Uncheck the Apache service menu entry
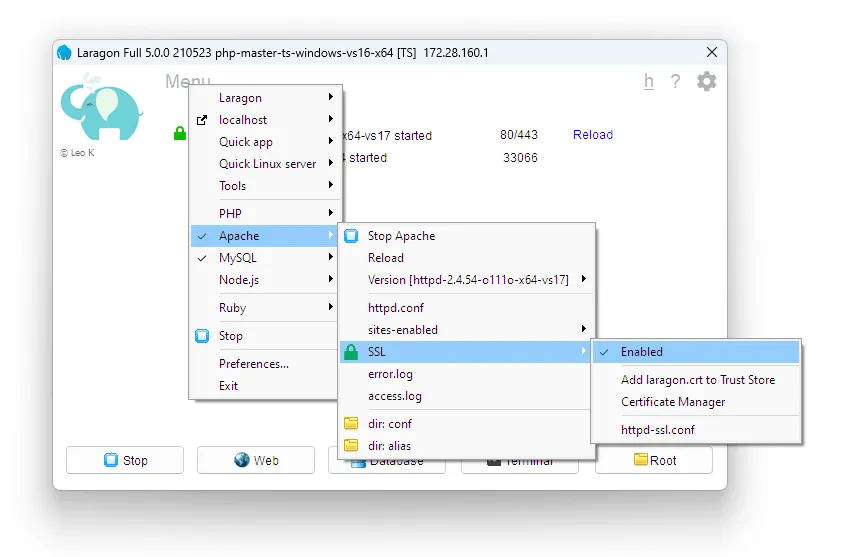851x557 pixels. [239, 236]
